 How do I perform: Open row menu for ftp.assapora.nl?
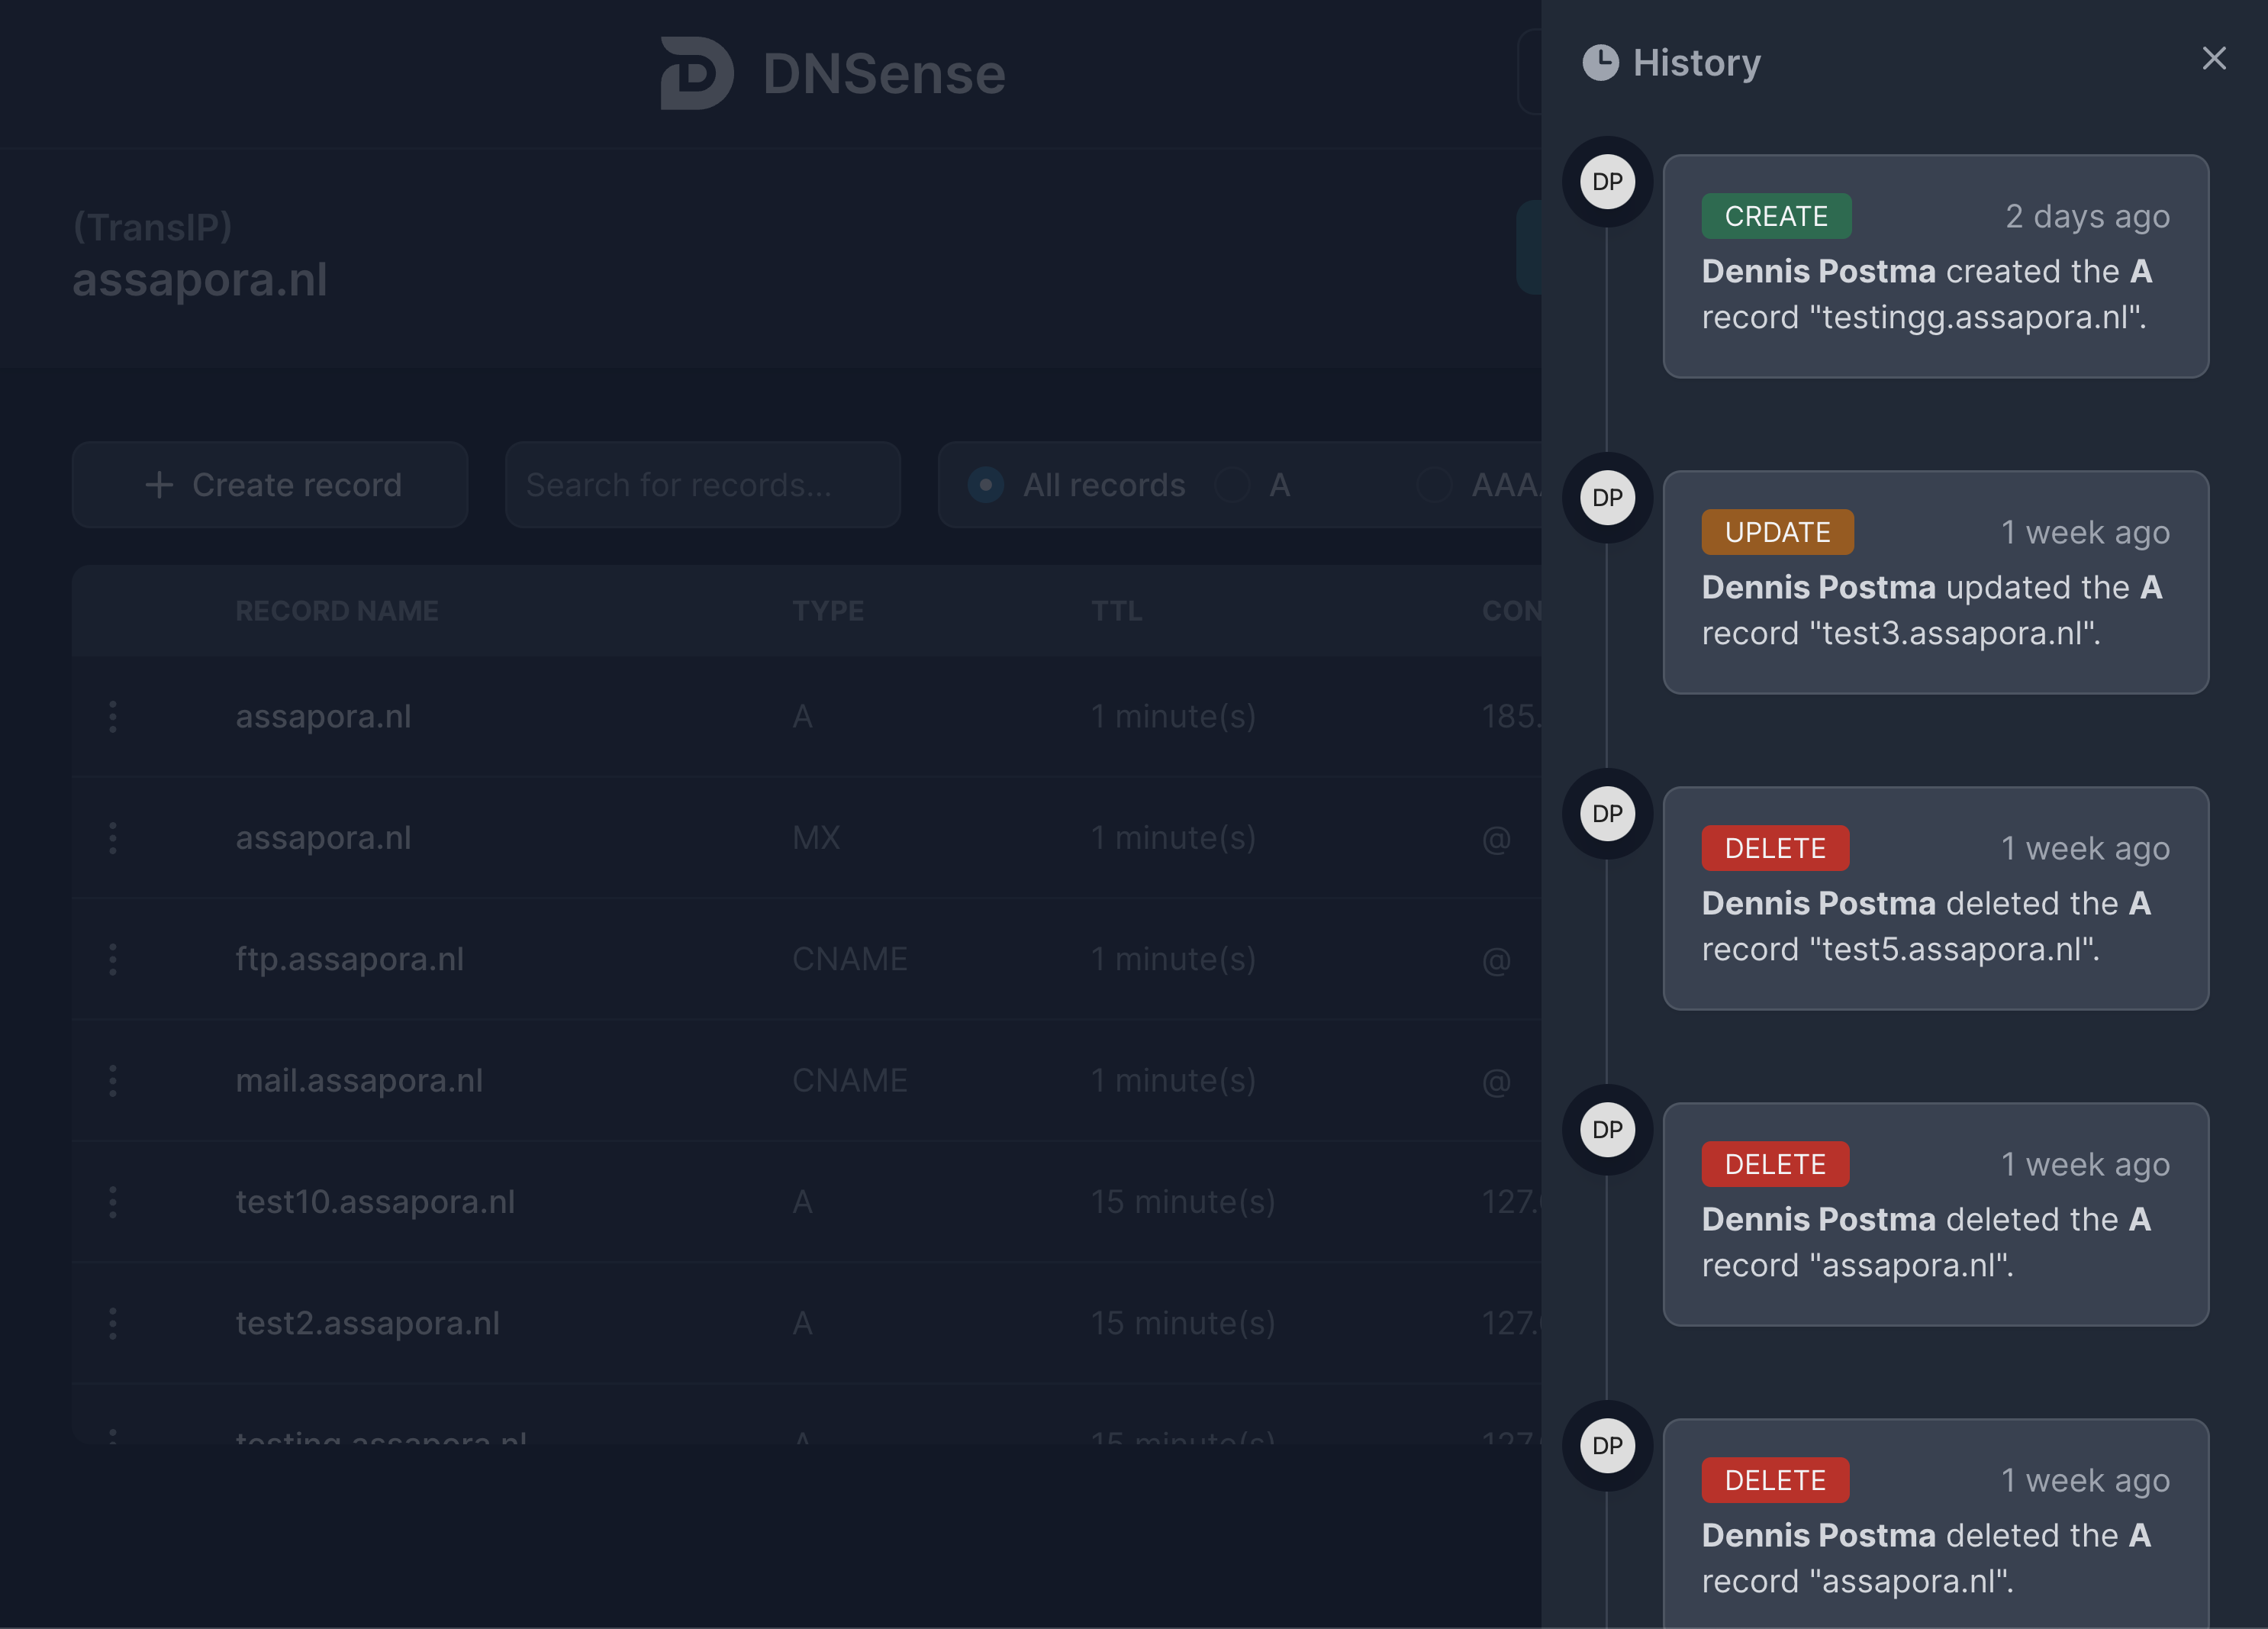click(113, 959)
